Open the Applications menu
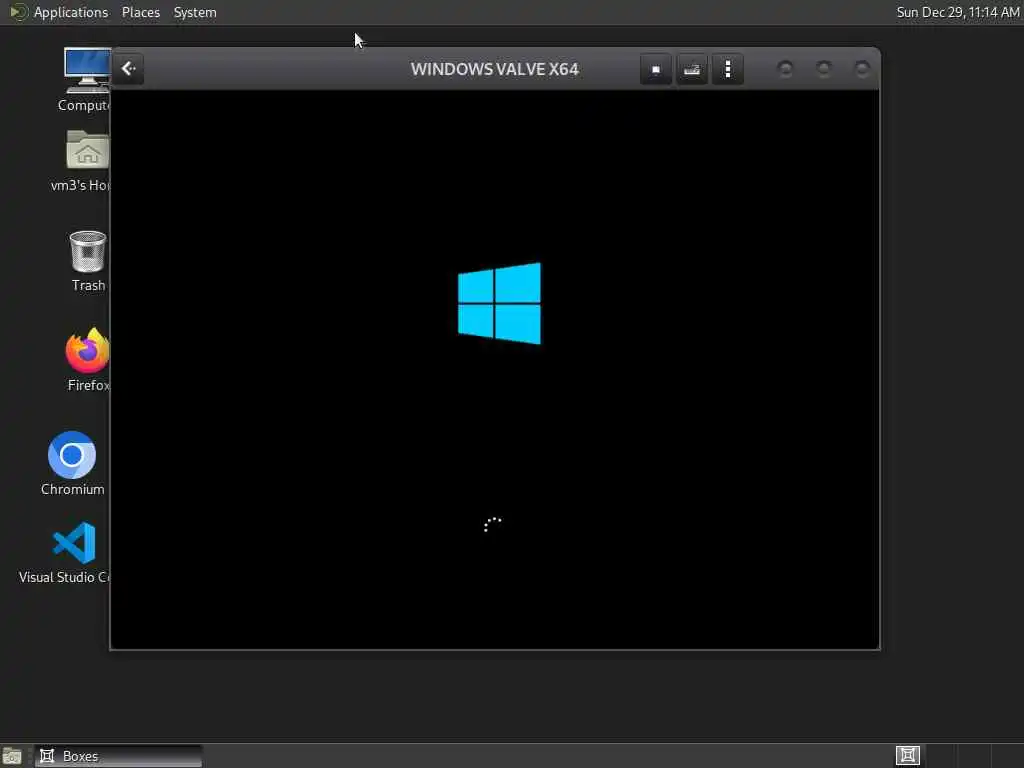1024x768 pixels. pyautogui.click(x=71, y=12)
